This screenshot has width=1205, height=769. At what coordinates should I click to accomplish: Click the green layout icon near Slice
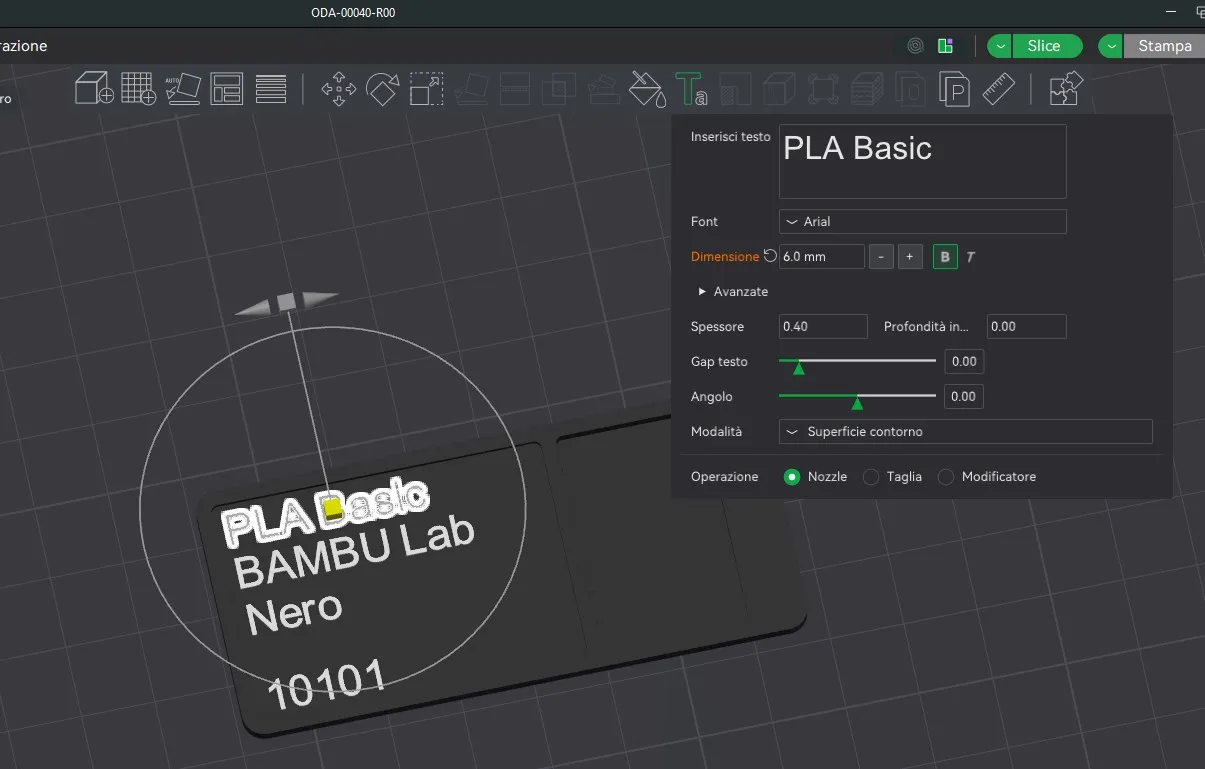point(945,46)
